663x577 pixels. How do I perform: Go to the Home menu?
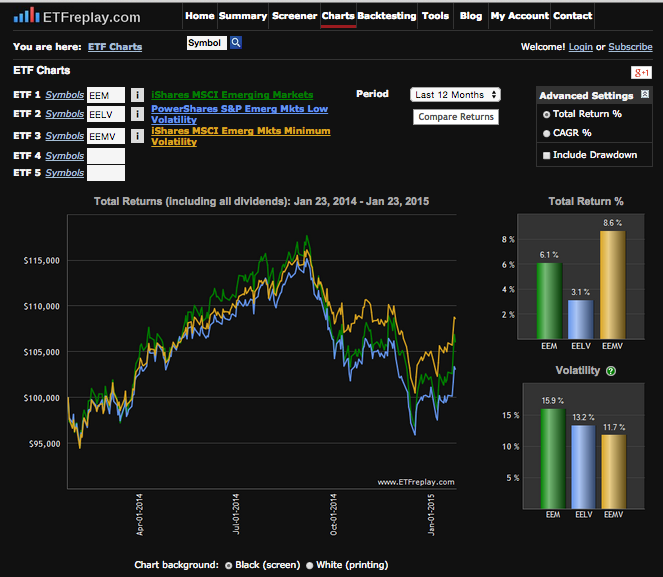point(200,16)
